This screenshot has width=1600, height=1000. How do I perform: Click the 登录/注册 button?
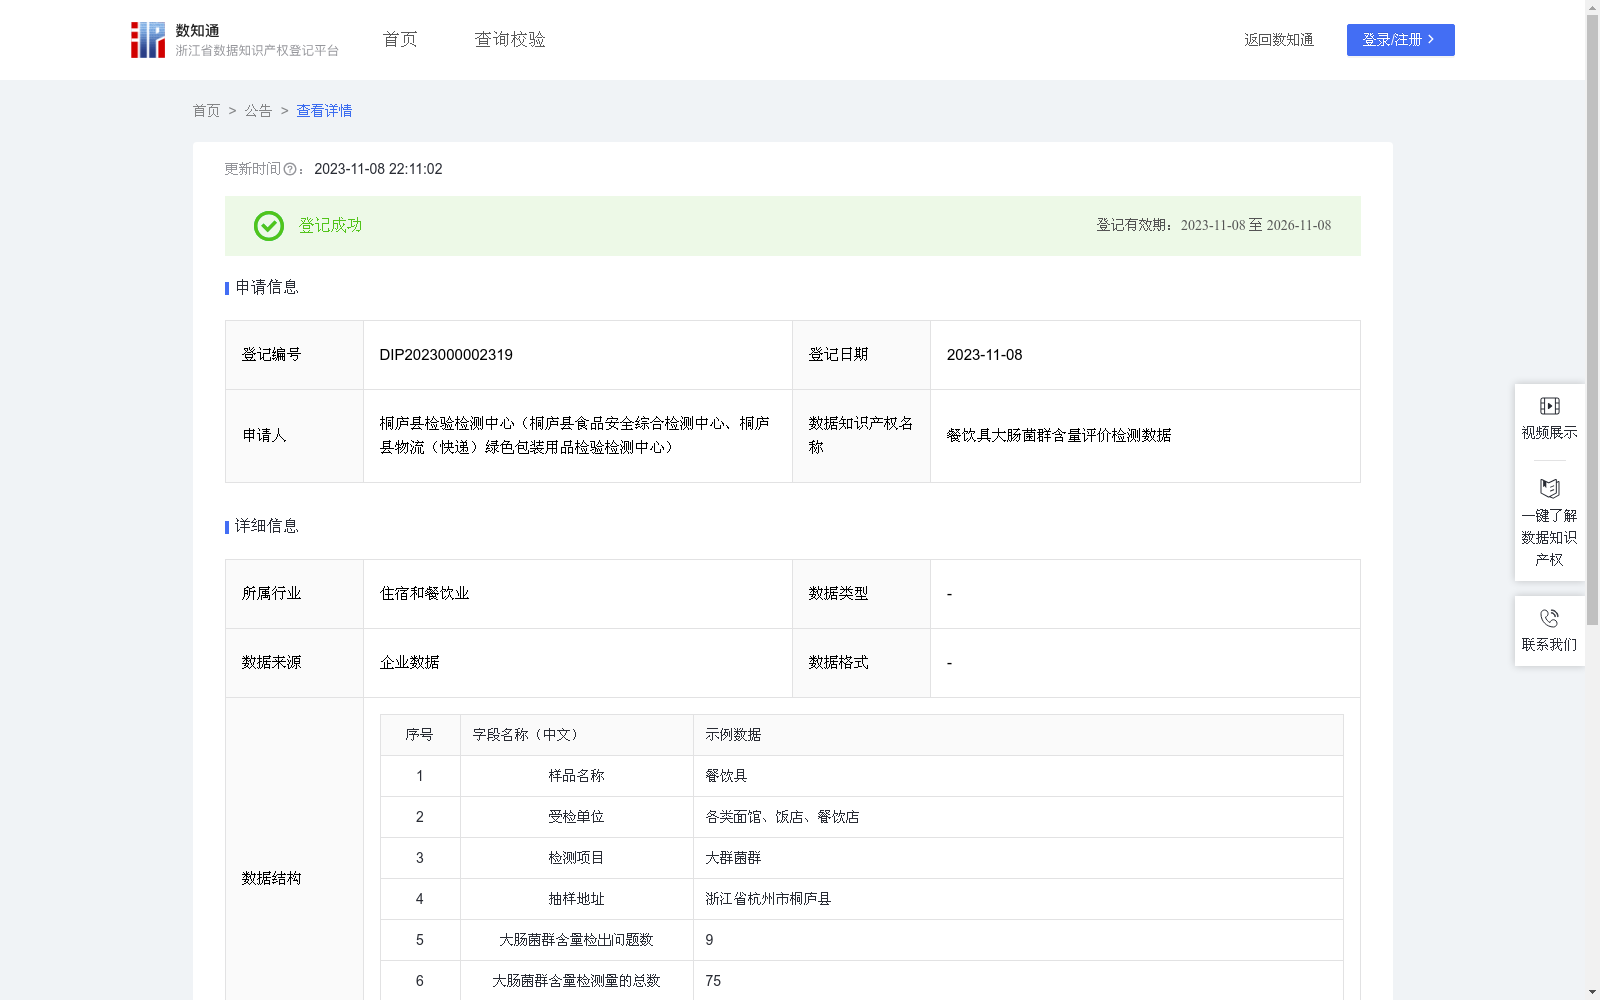coord(1400,40)
